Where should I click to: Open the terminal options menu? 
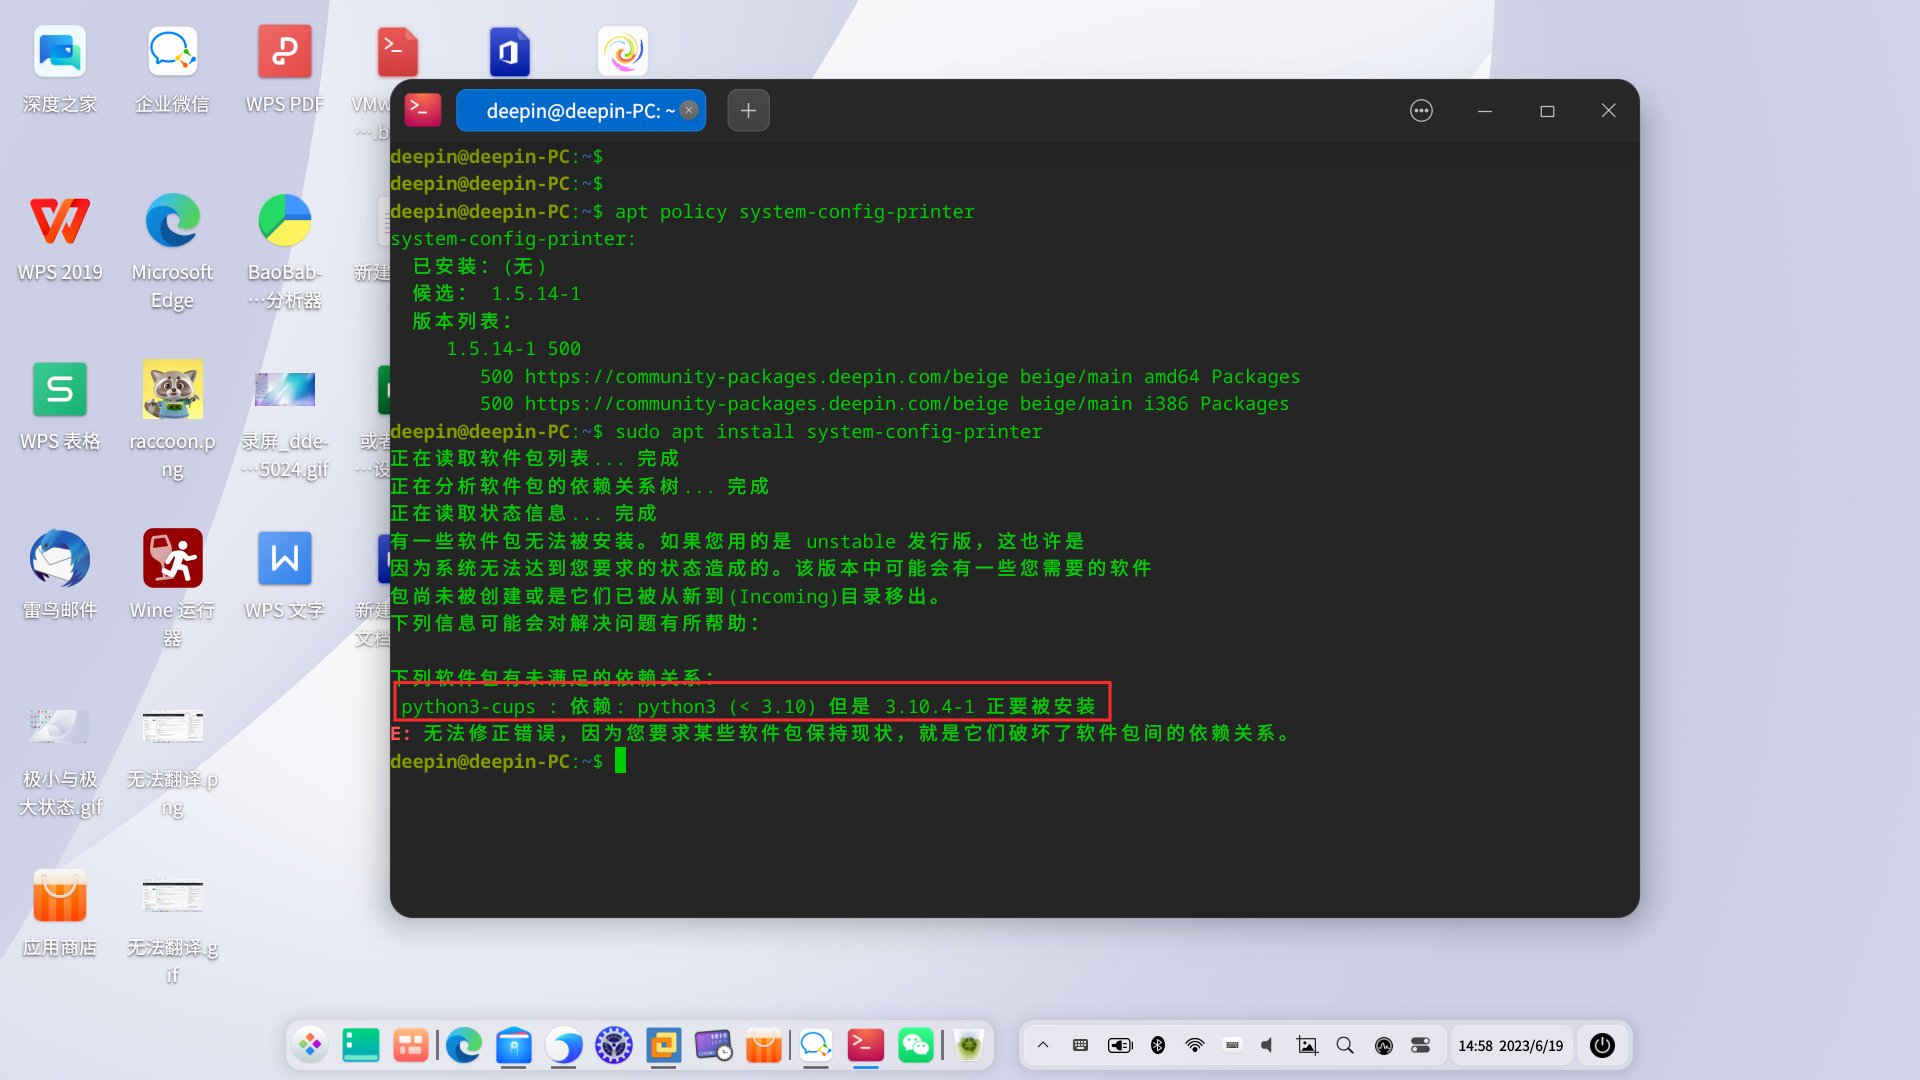tap(1421, 110)
